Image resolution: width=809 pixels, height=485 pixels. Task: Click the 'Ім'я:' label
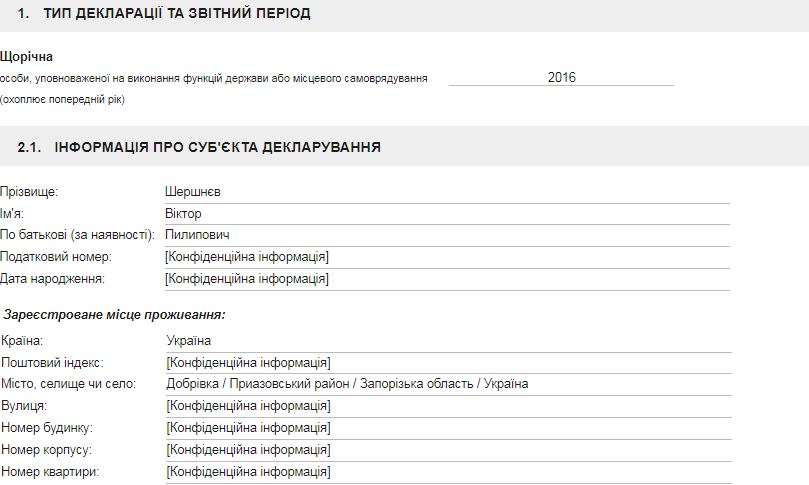tap(12, 214)
